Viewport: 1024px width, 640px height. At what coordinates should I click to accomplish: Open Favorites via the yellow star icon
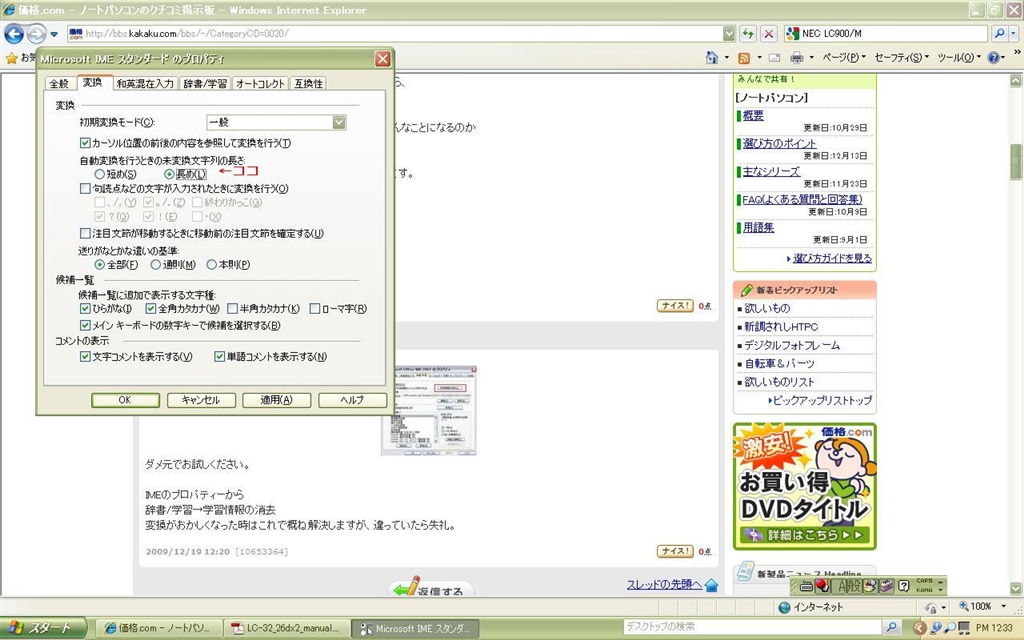[x=11, y=58]
